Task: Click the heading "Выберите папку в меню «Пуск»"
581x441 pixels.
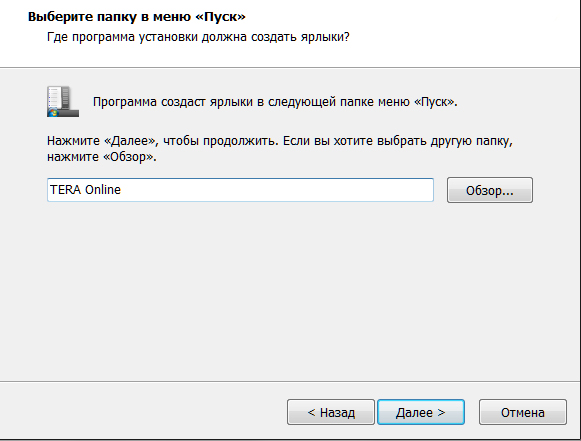Action: (x=137, y=17)
